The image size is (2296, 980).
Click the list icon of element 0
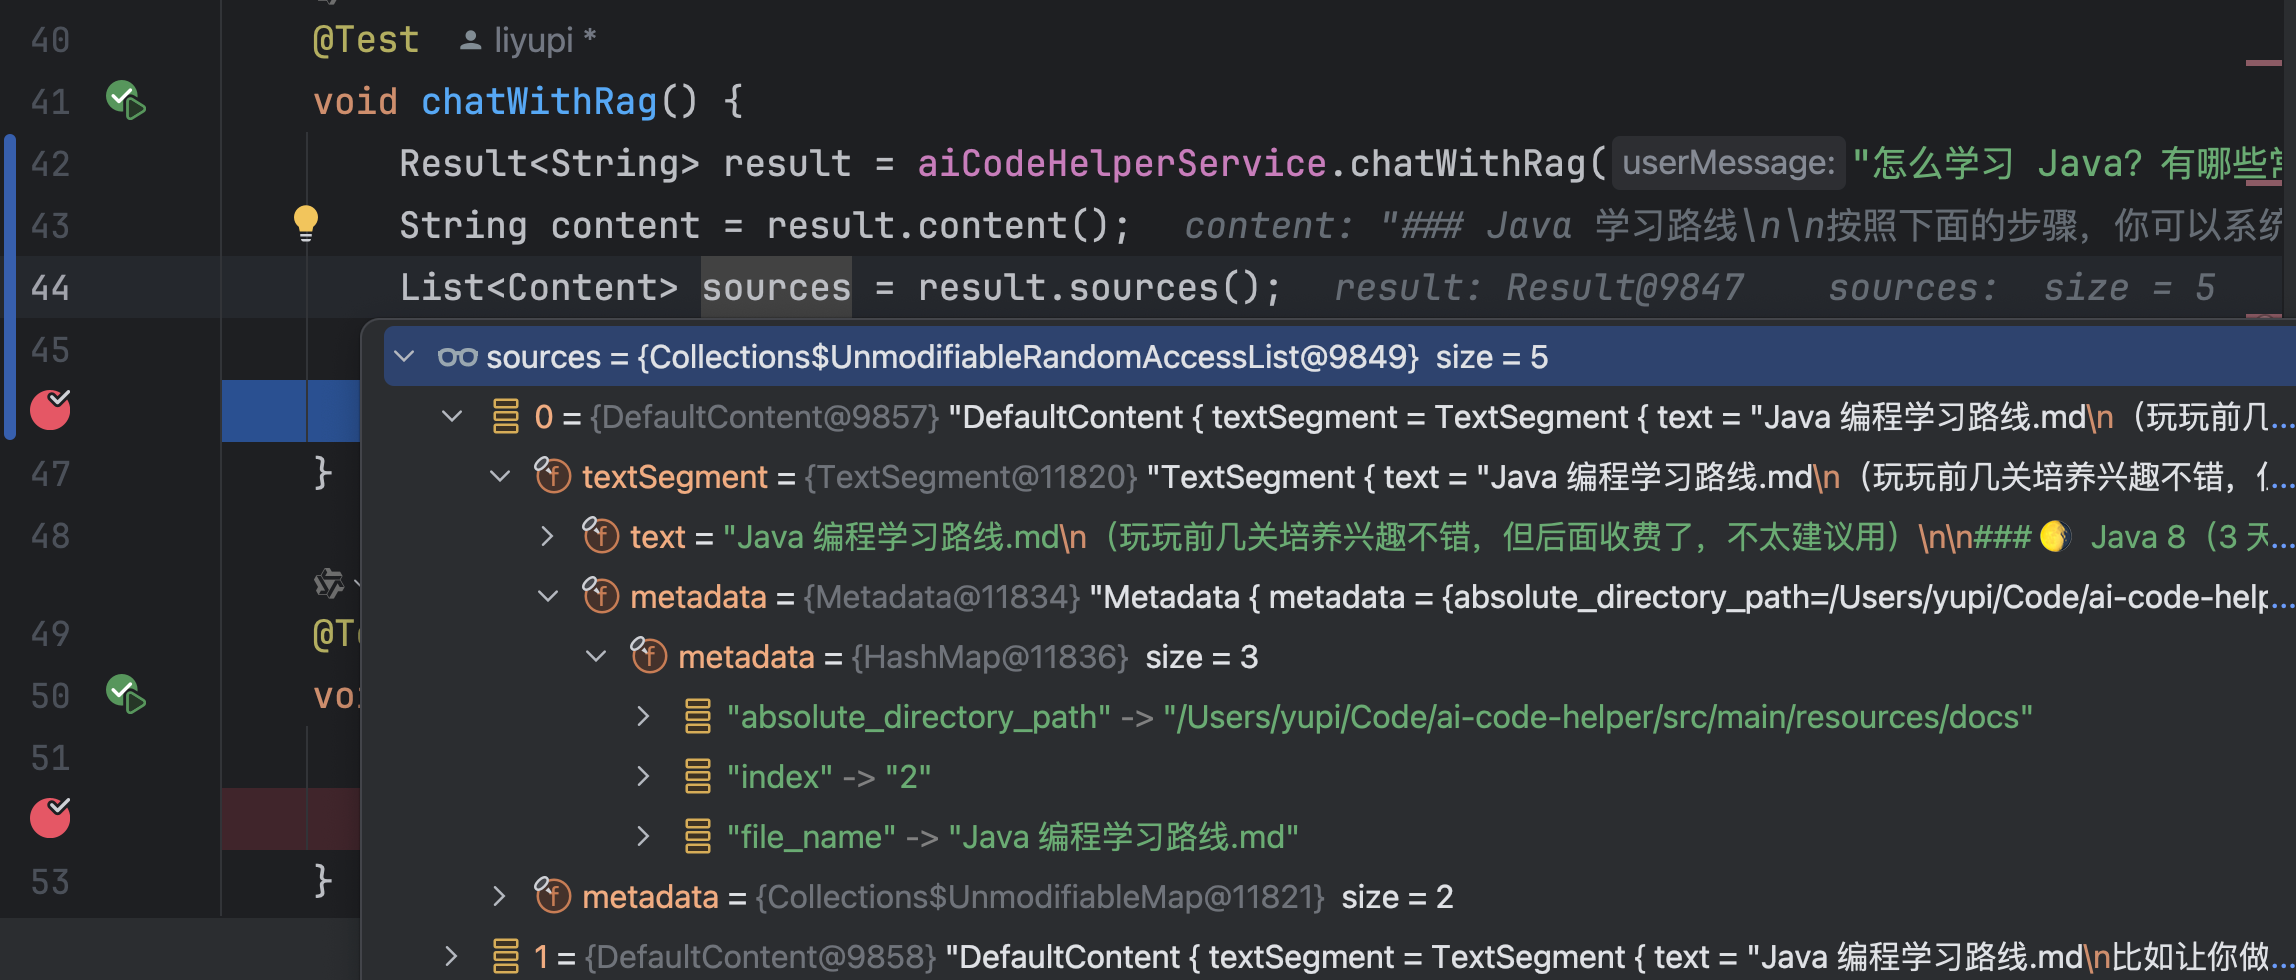point(506,417)
